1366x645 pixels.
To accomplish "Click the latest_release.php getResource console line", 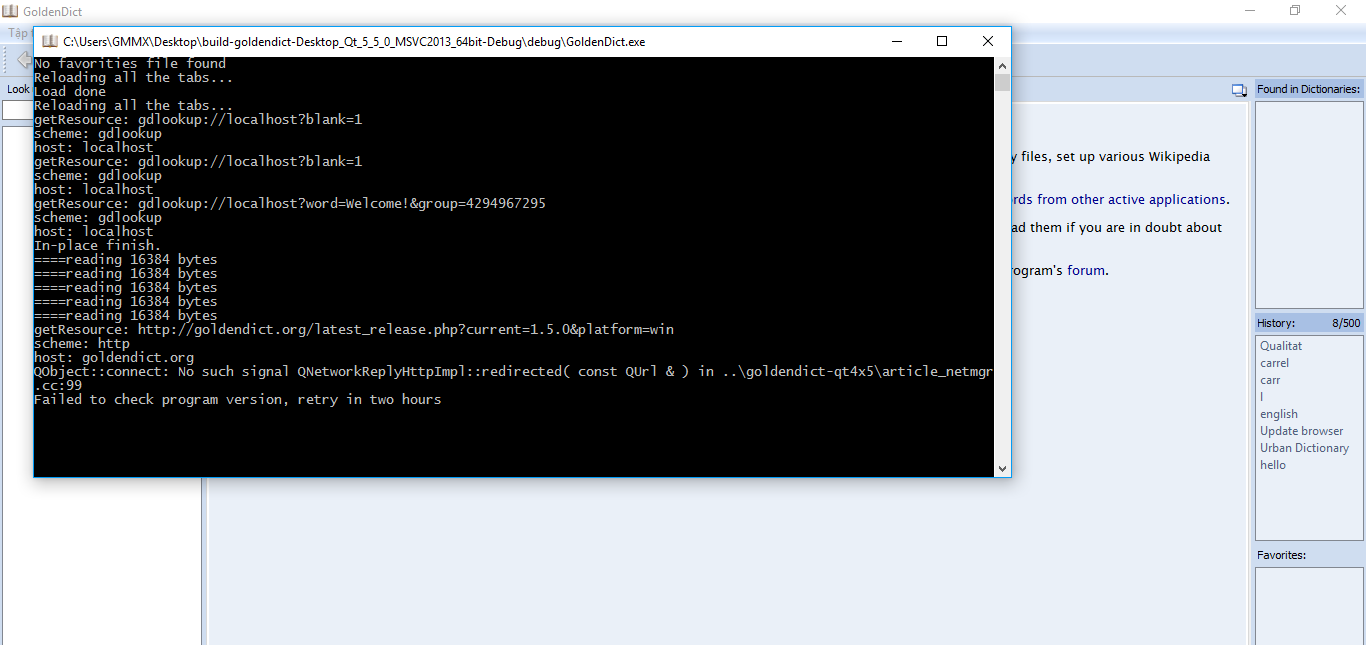I will click(x=354, y=329).
